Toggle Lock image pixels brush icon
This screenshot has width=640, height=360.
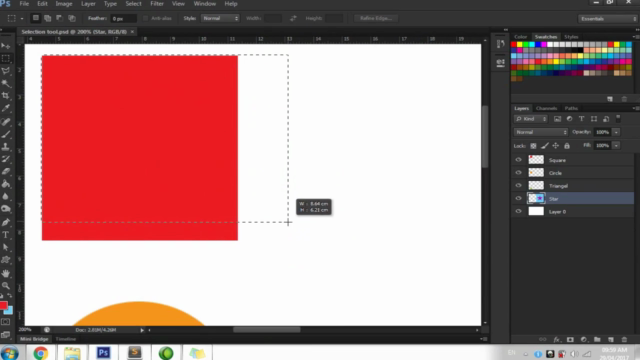(x=544, y=146)
